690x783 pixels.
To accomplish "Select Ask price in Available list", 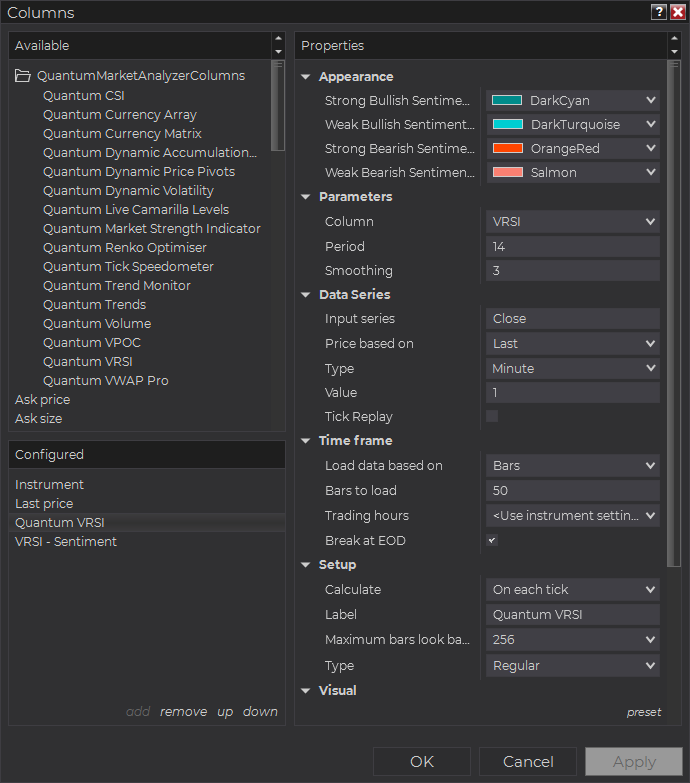I will click(42, 399).
